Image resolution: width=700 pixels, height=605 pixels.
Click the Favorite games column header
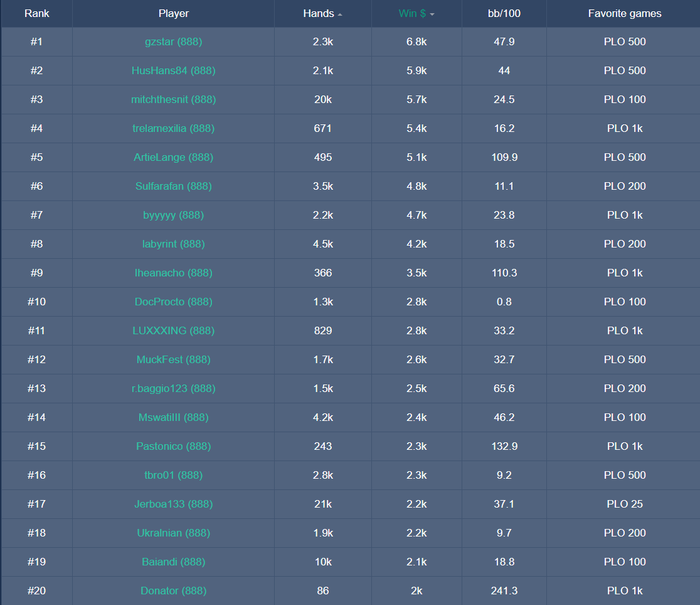tap(625, 14)
